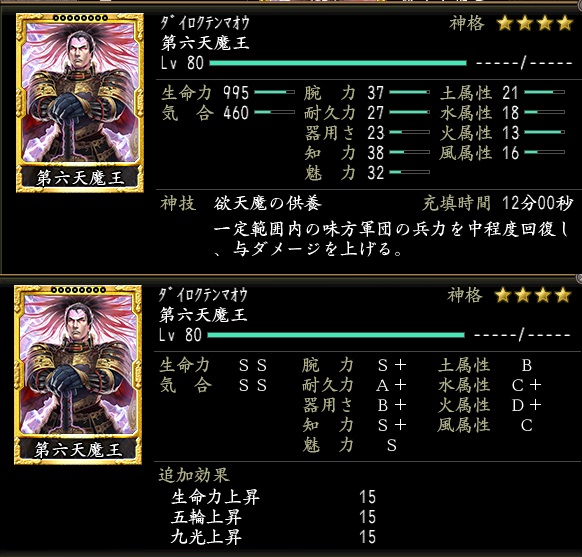Viewport: 582px width, 557px height.
Task: Click the name plate under top card image
Action: 80,178
